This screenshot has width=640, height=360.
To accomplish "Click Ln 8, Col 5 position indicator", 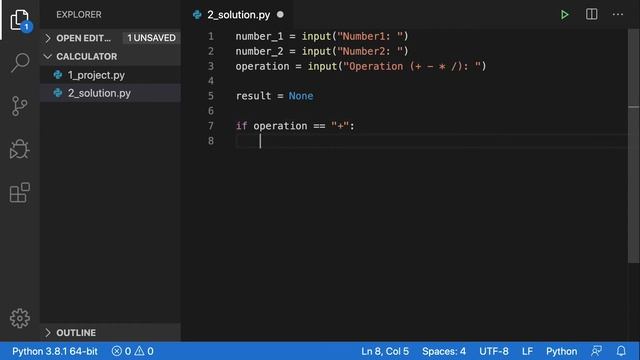I will pyautogui.click(x=384, y=351).
